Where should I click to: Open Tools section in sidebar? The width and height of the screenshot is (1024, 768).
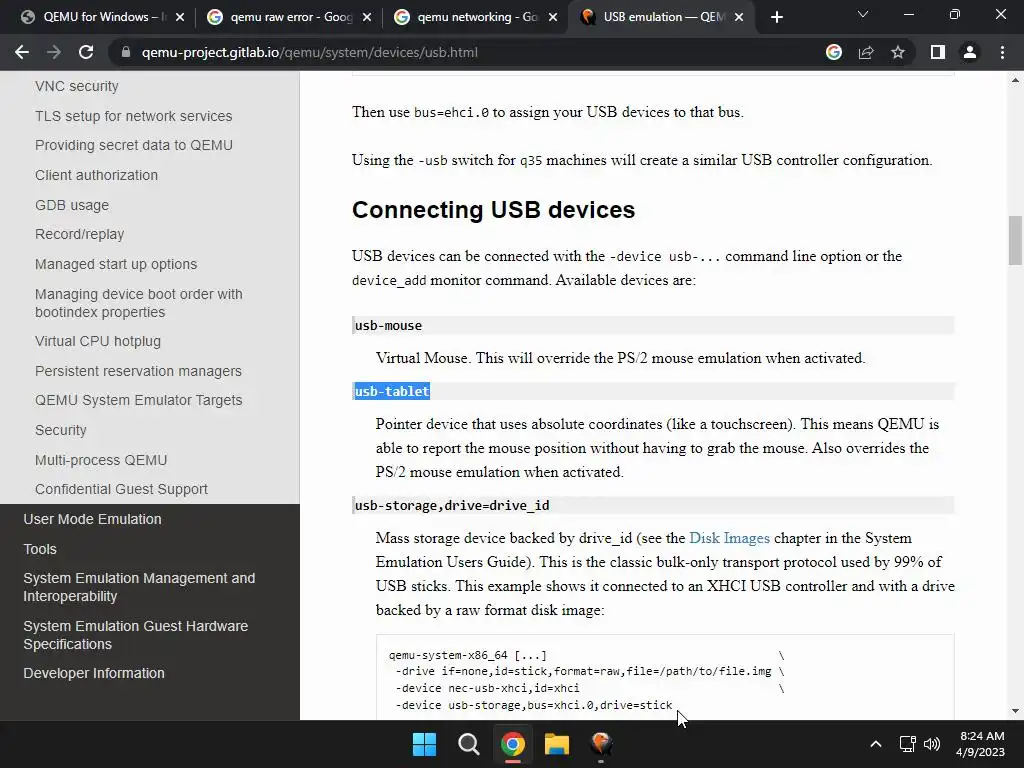40,549
